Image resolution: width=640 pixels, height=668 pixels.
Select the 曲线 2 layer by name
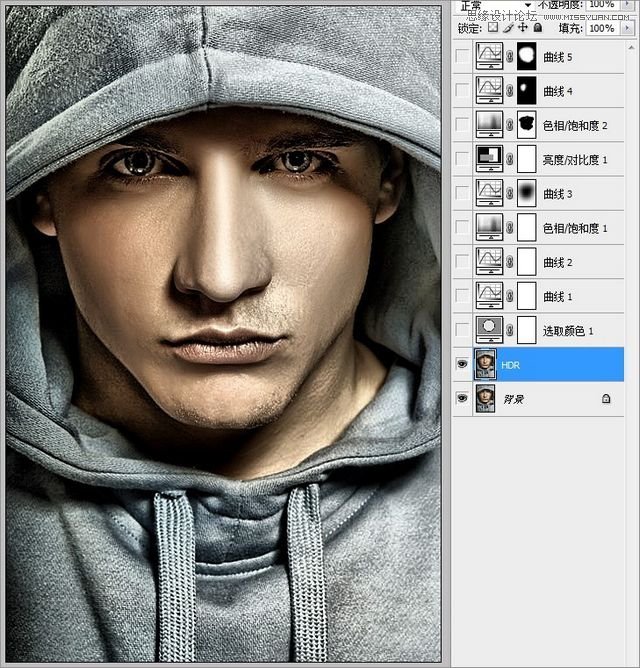pyautogui.click(x=557, y=262)
